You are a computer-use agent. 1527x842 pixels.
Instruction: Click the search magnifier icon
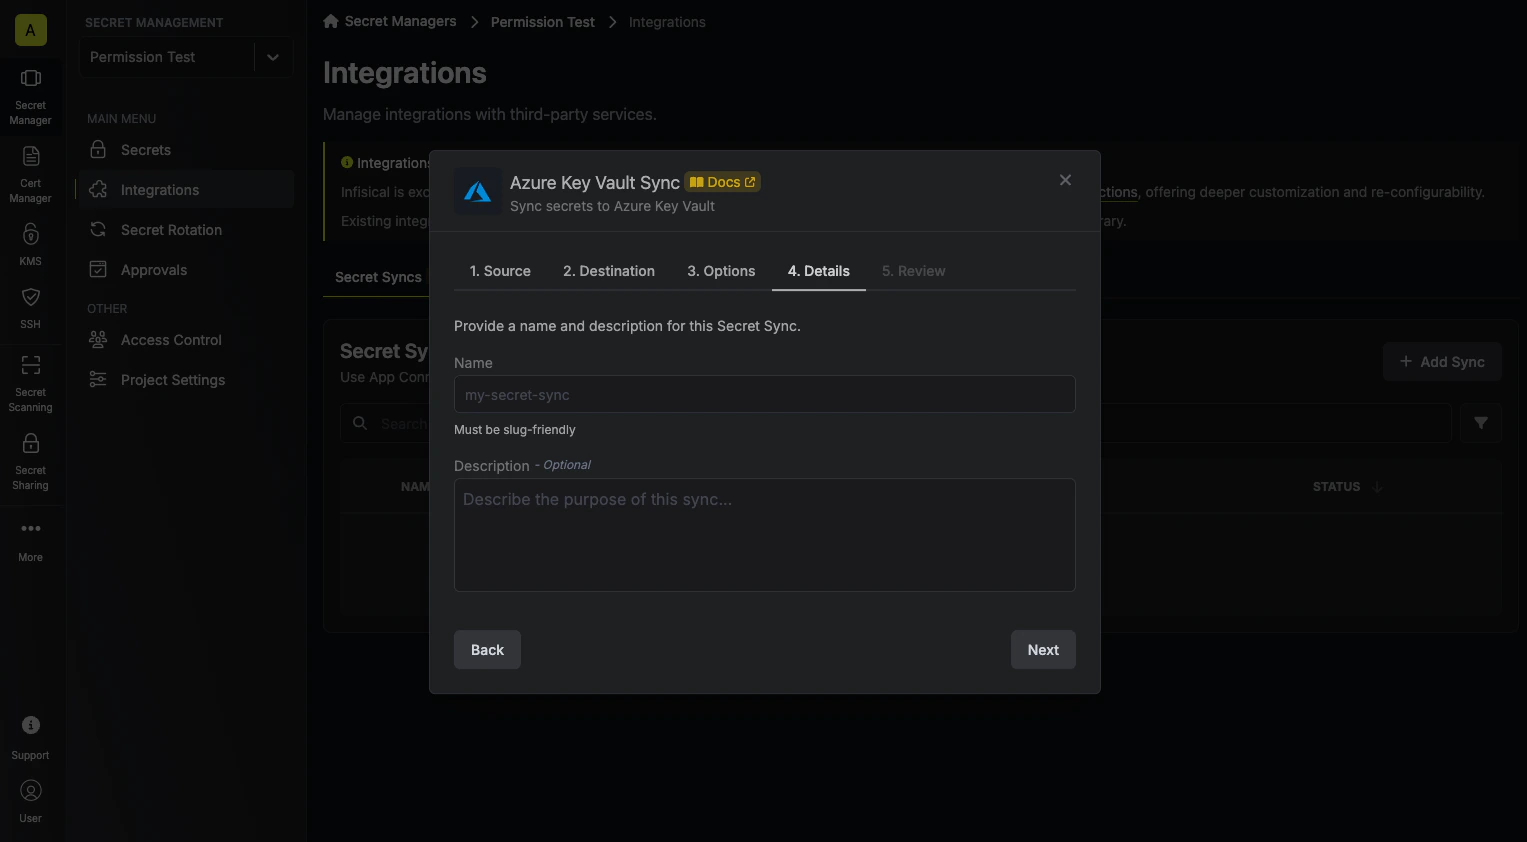[360, 423]
